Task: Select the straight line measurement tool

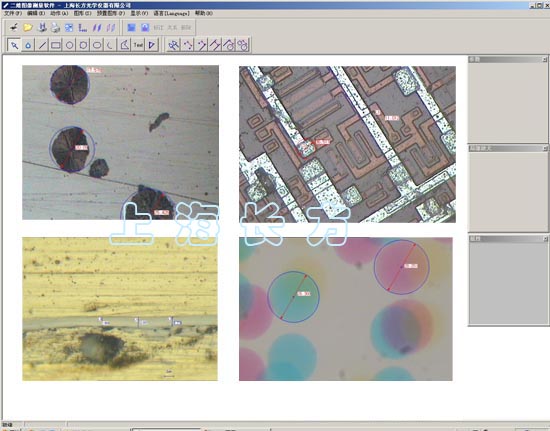Action: click(x=42, y=45)
